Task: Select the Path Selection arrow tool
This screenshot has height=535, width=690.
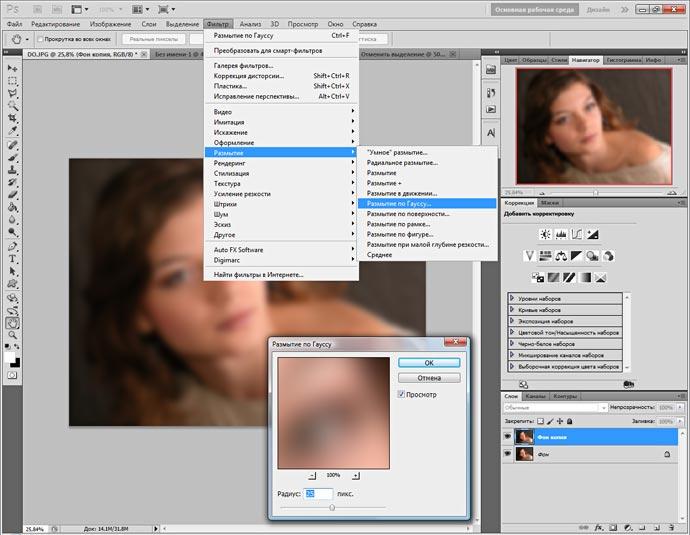Action: tap(12, 271)
